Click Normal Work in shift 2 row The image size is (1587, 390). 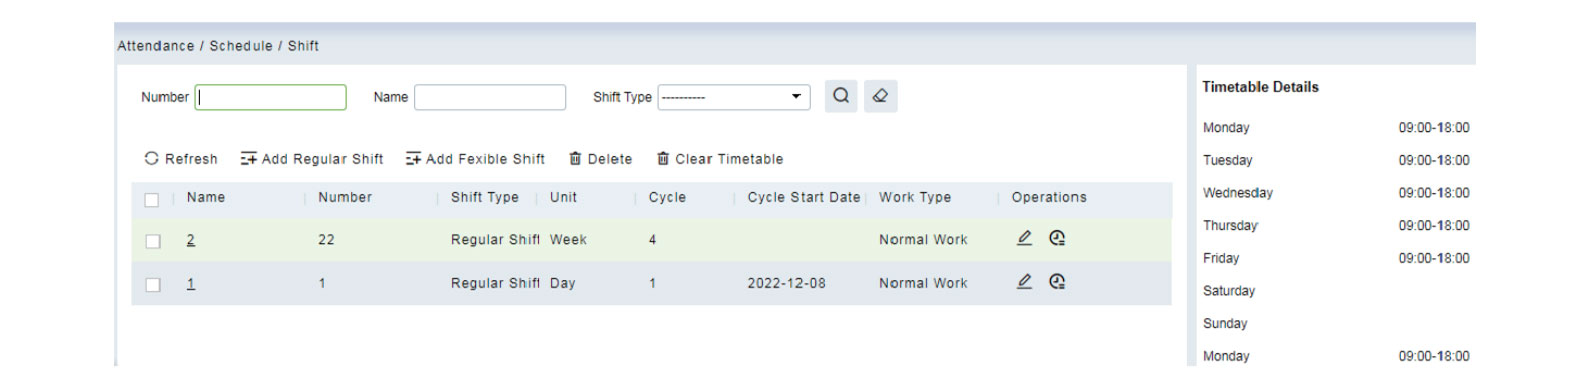pyautogui.click(x=923, y=240)
